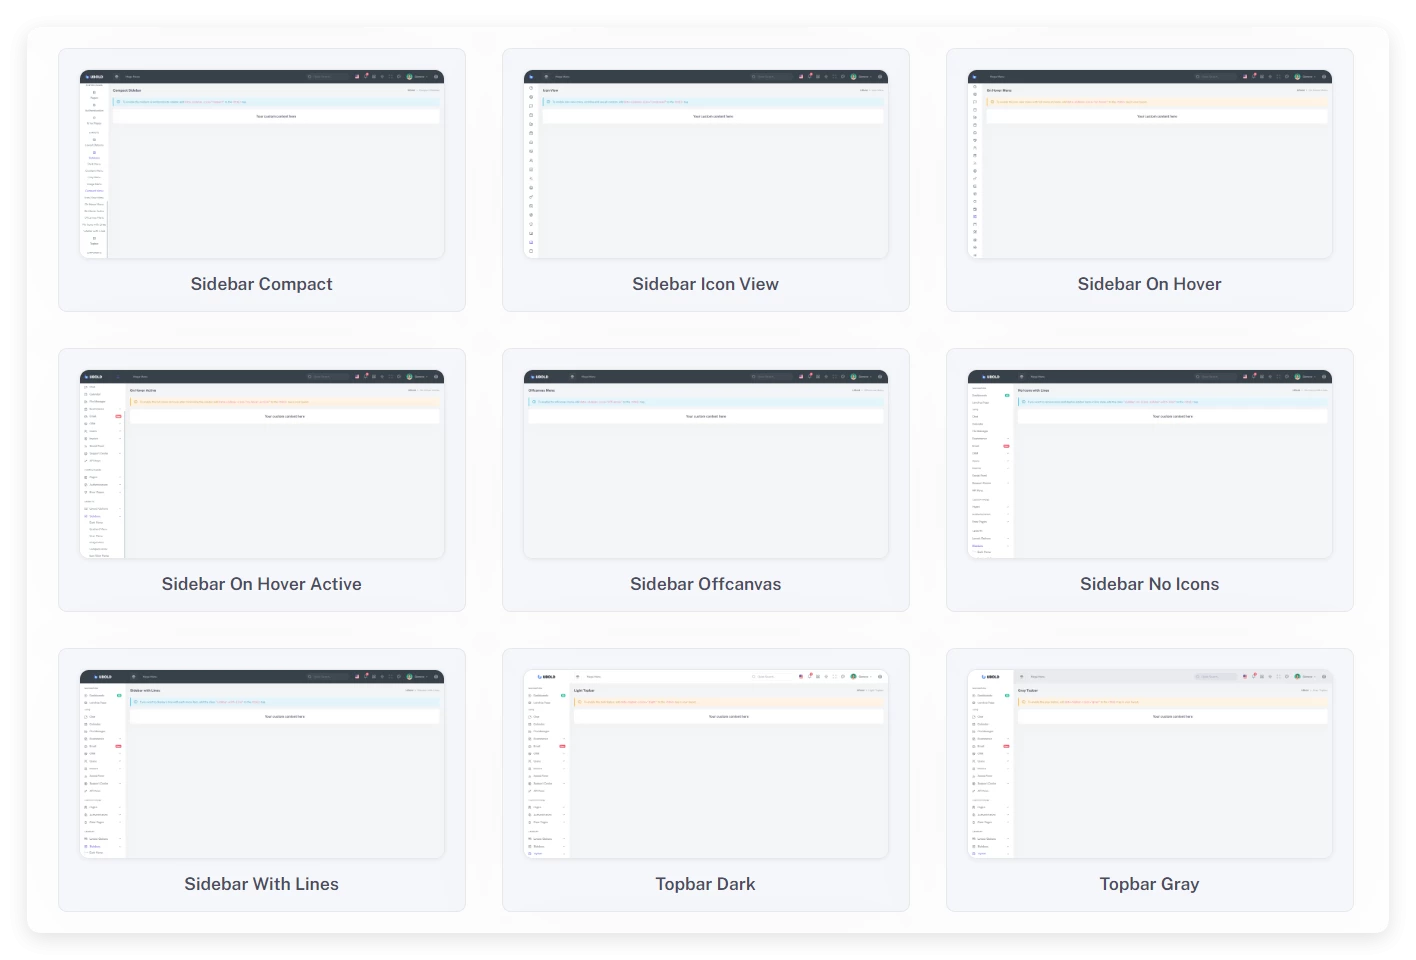Click the Sidebar Icon View preview image
The width and height of the screenshot is (1416, 960).
pos(705,165)
